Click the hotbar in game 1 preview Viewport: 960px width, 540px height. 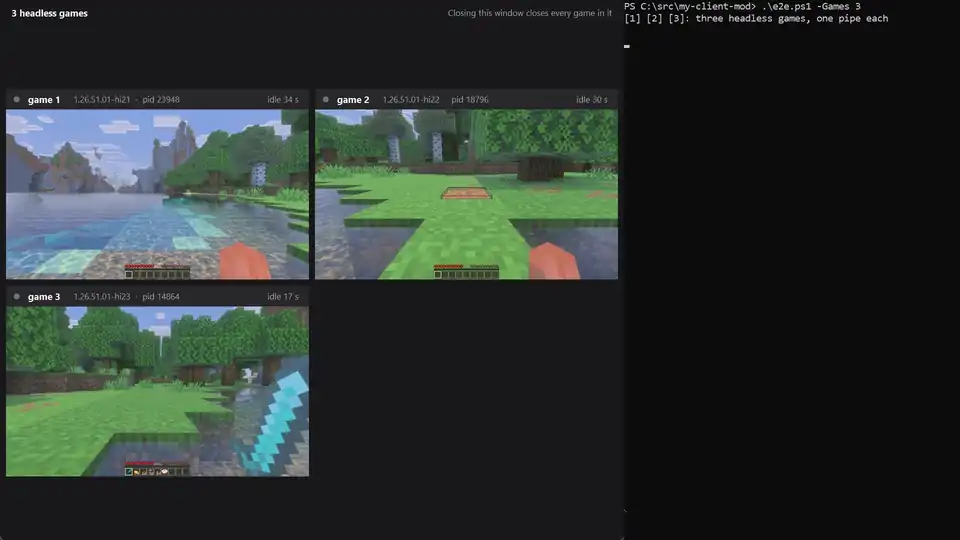click(x=157, y=274)
